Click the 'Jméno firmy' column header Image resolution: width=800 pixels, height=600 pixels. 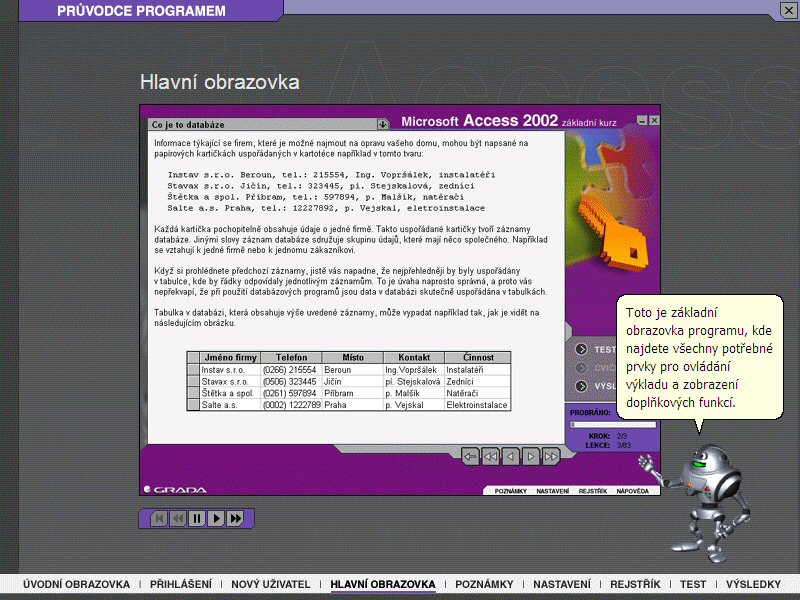(230, 358)
